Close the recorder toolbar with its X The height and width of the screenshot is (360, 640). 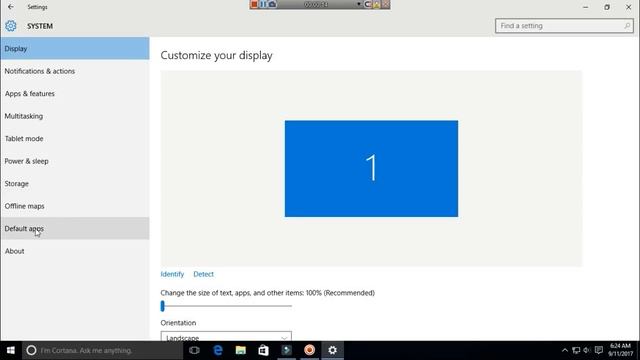pyautogui.click(x=386, y=4)
